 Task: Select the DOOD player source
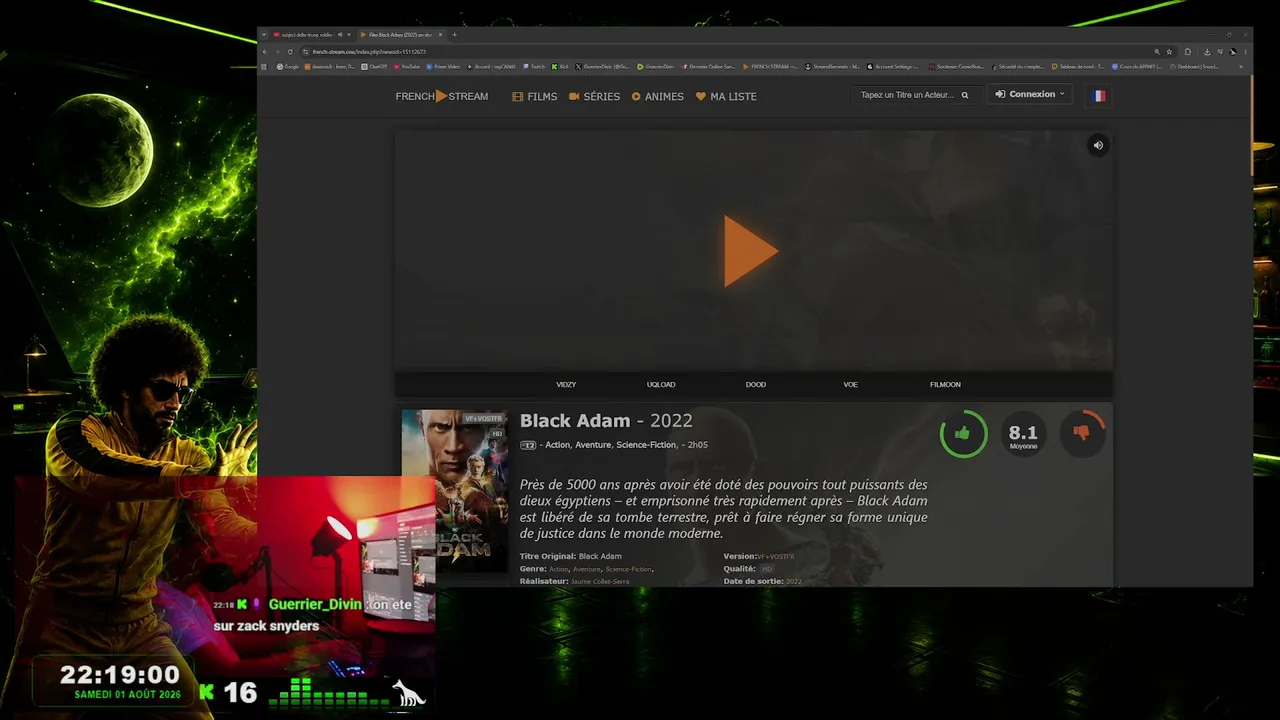[756, 384]
